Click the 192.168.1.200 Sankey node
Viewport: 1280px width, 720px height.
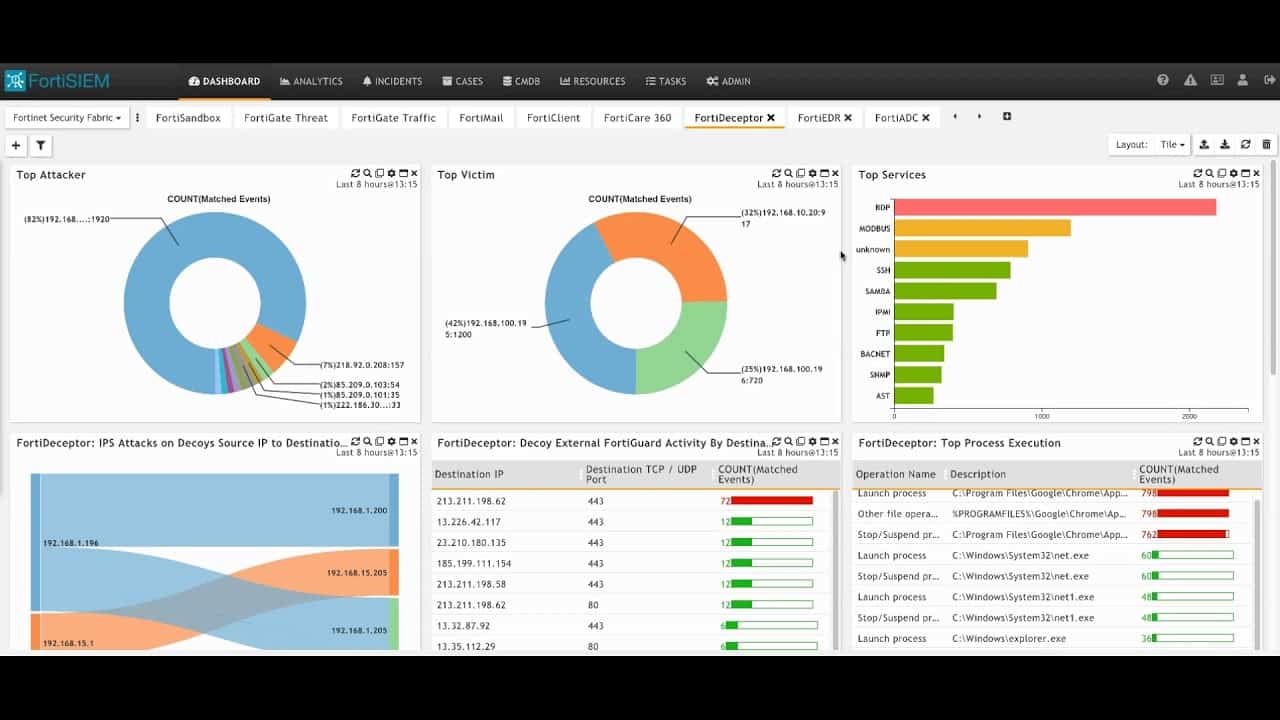pyautogui.click(x=394, y=510)
